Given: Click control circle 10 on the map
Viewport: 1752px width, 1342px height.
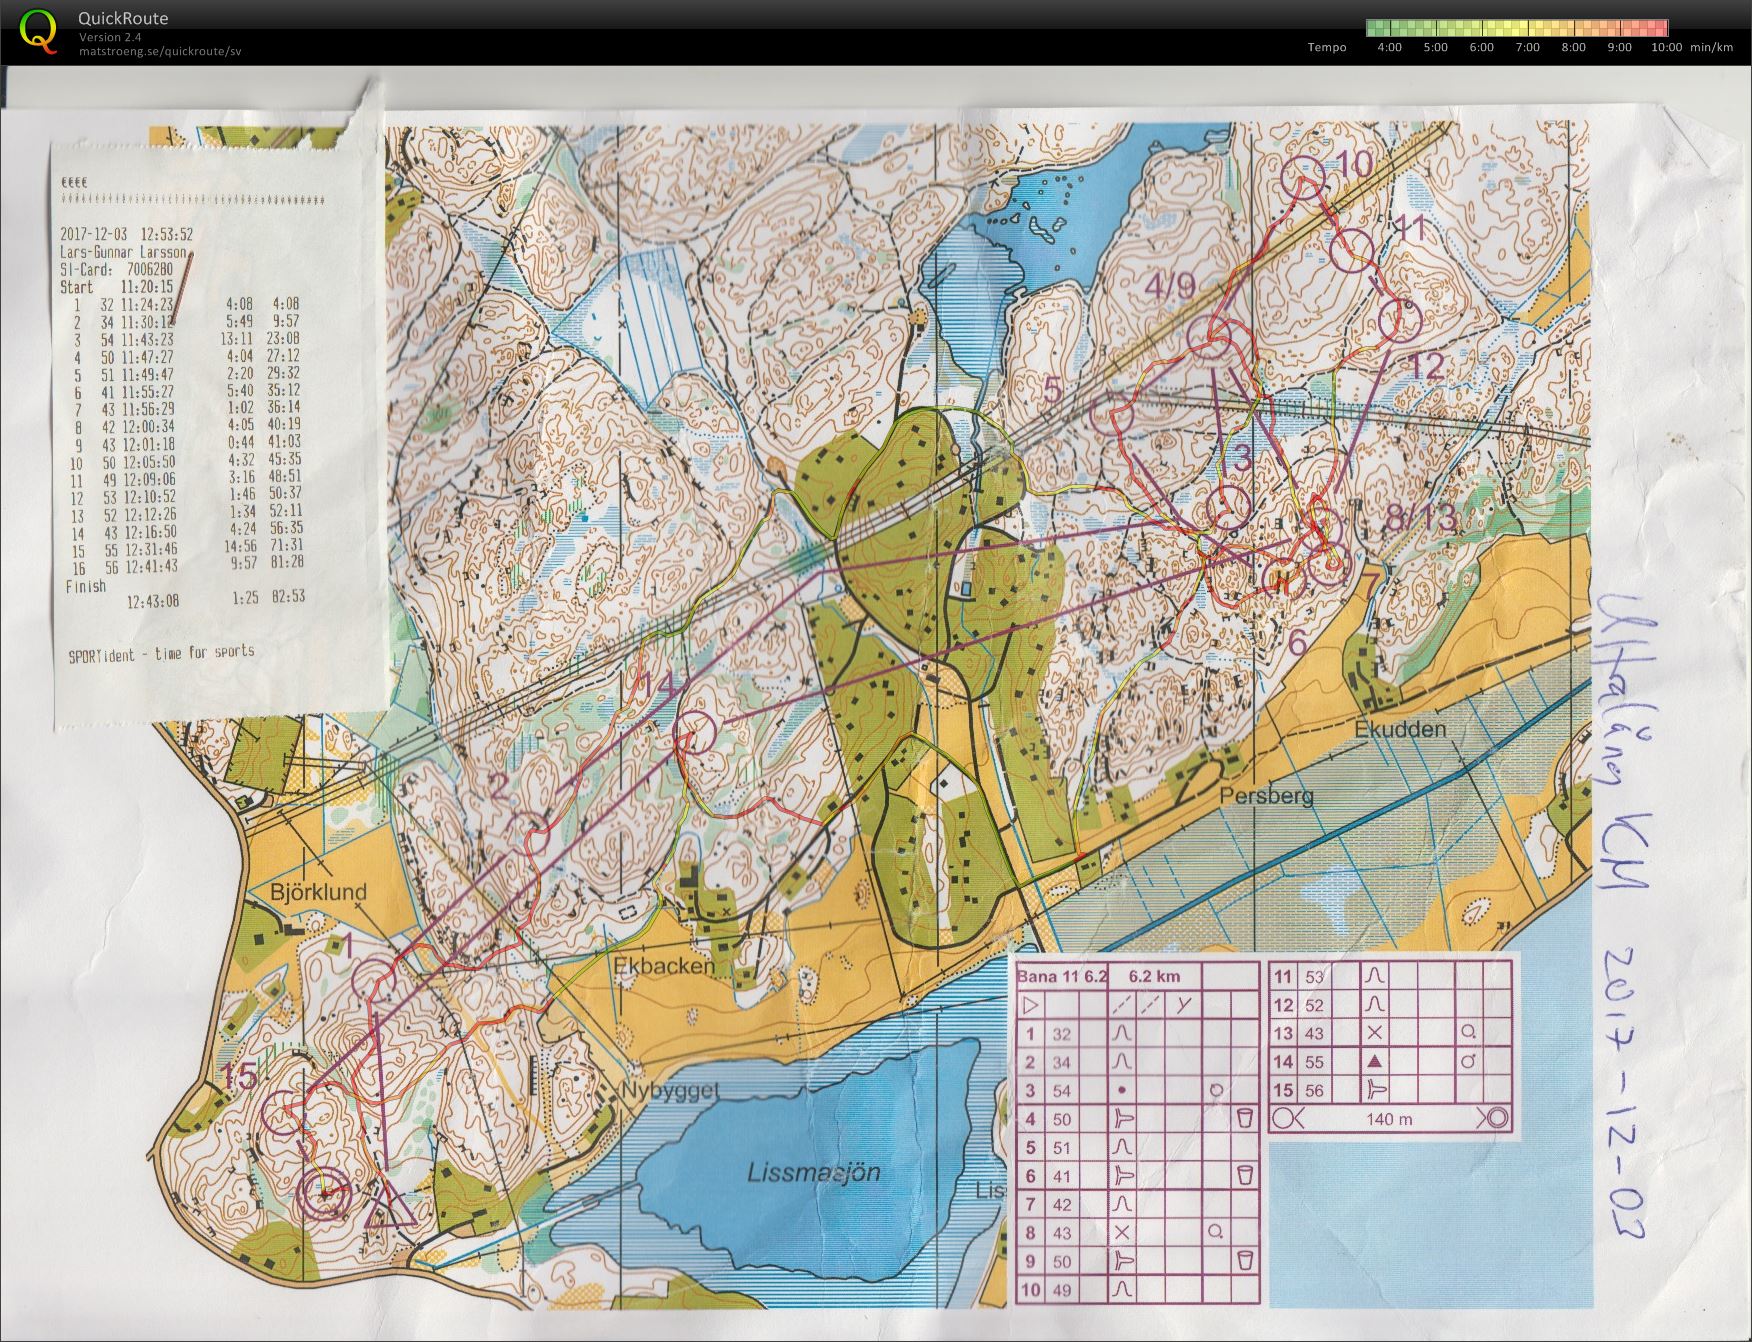Looking at the screenshot, I should [1303, 178].
